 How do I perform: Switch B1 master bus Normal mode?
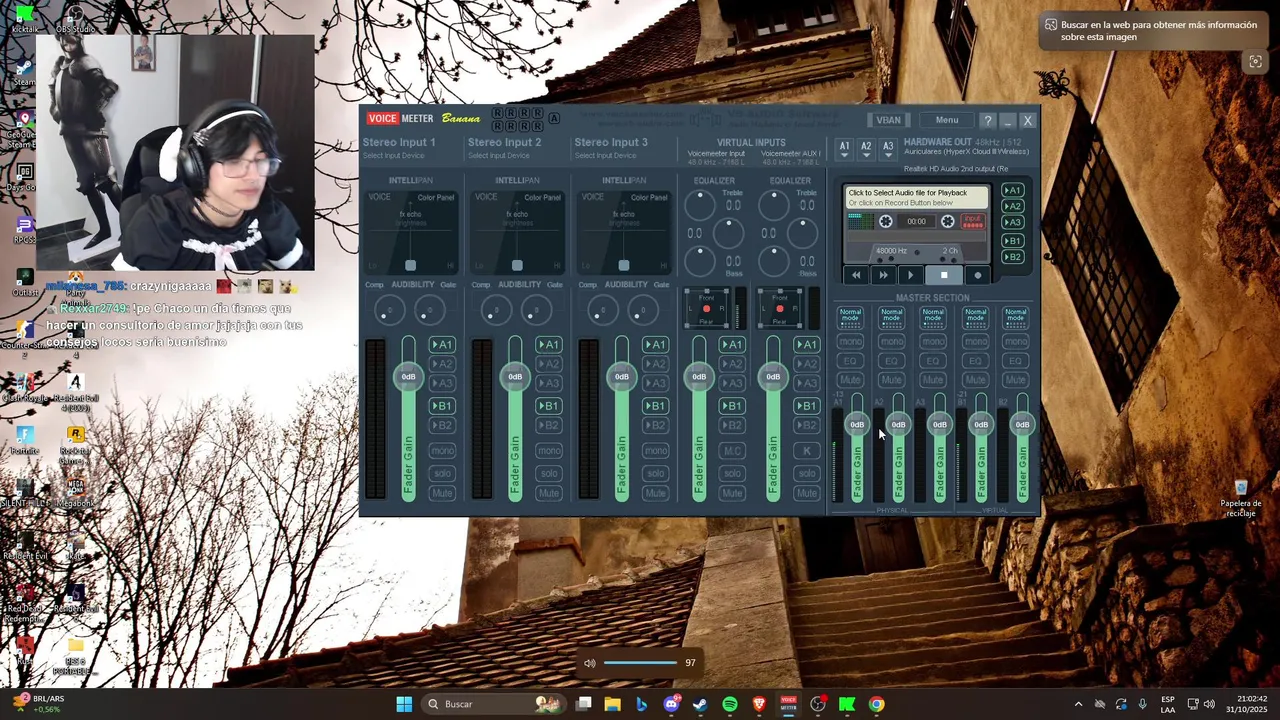tap(975, 317)
